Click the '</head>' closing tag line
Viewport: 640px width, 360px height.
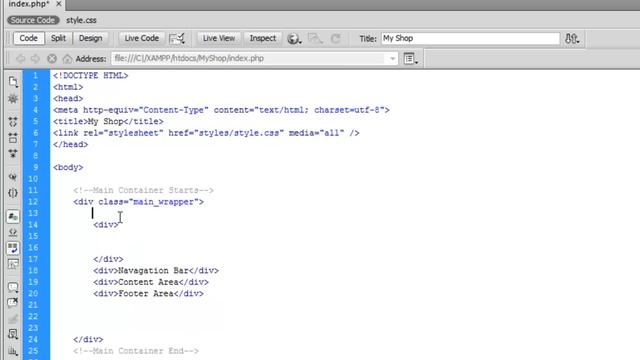(71, 144)
